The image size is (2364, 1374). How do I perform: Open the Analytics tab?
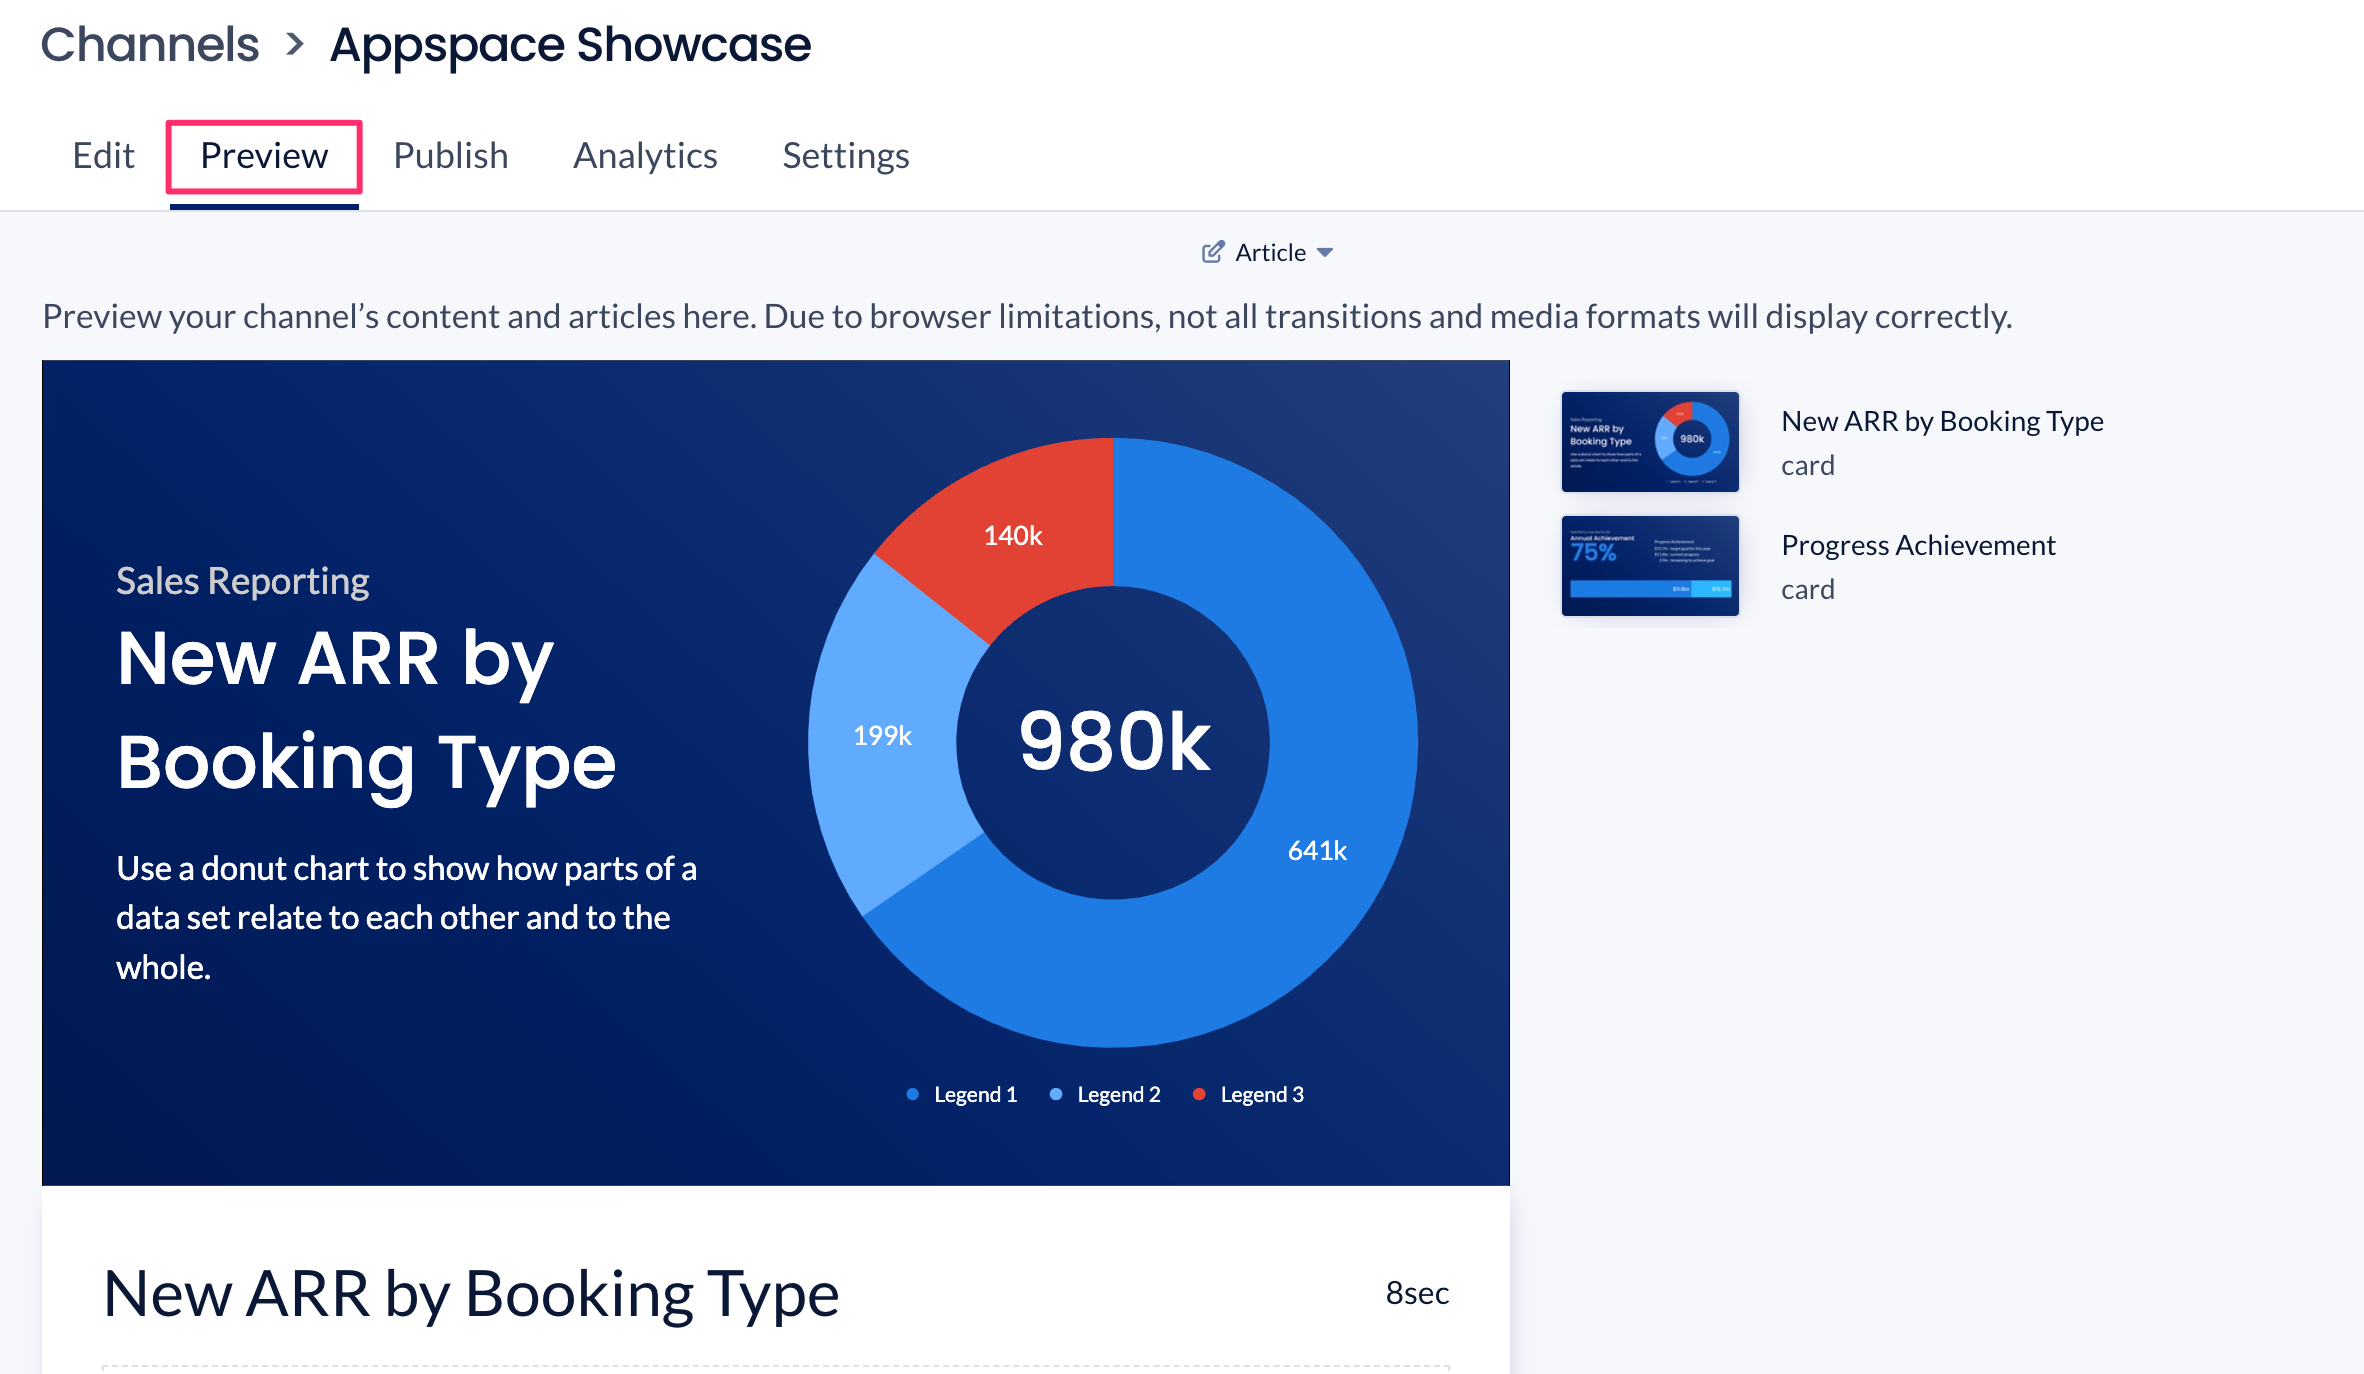(x=645, y=156)
